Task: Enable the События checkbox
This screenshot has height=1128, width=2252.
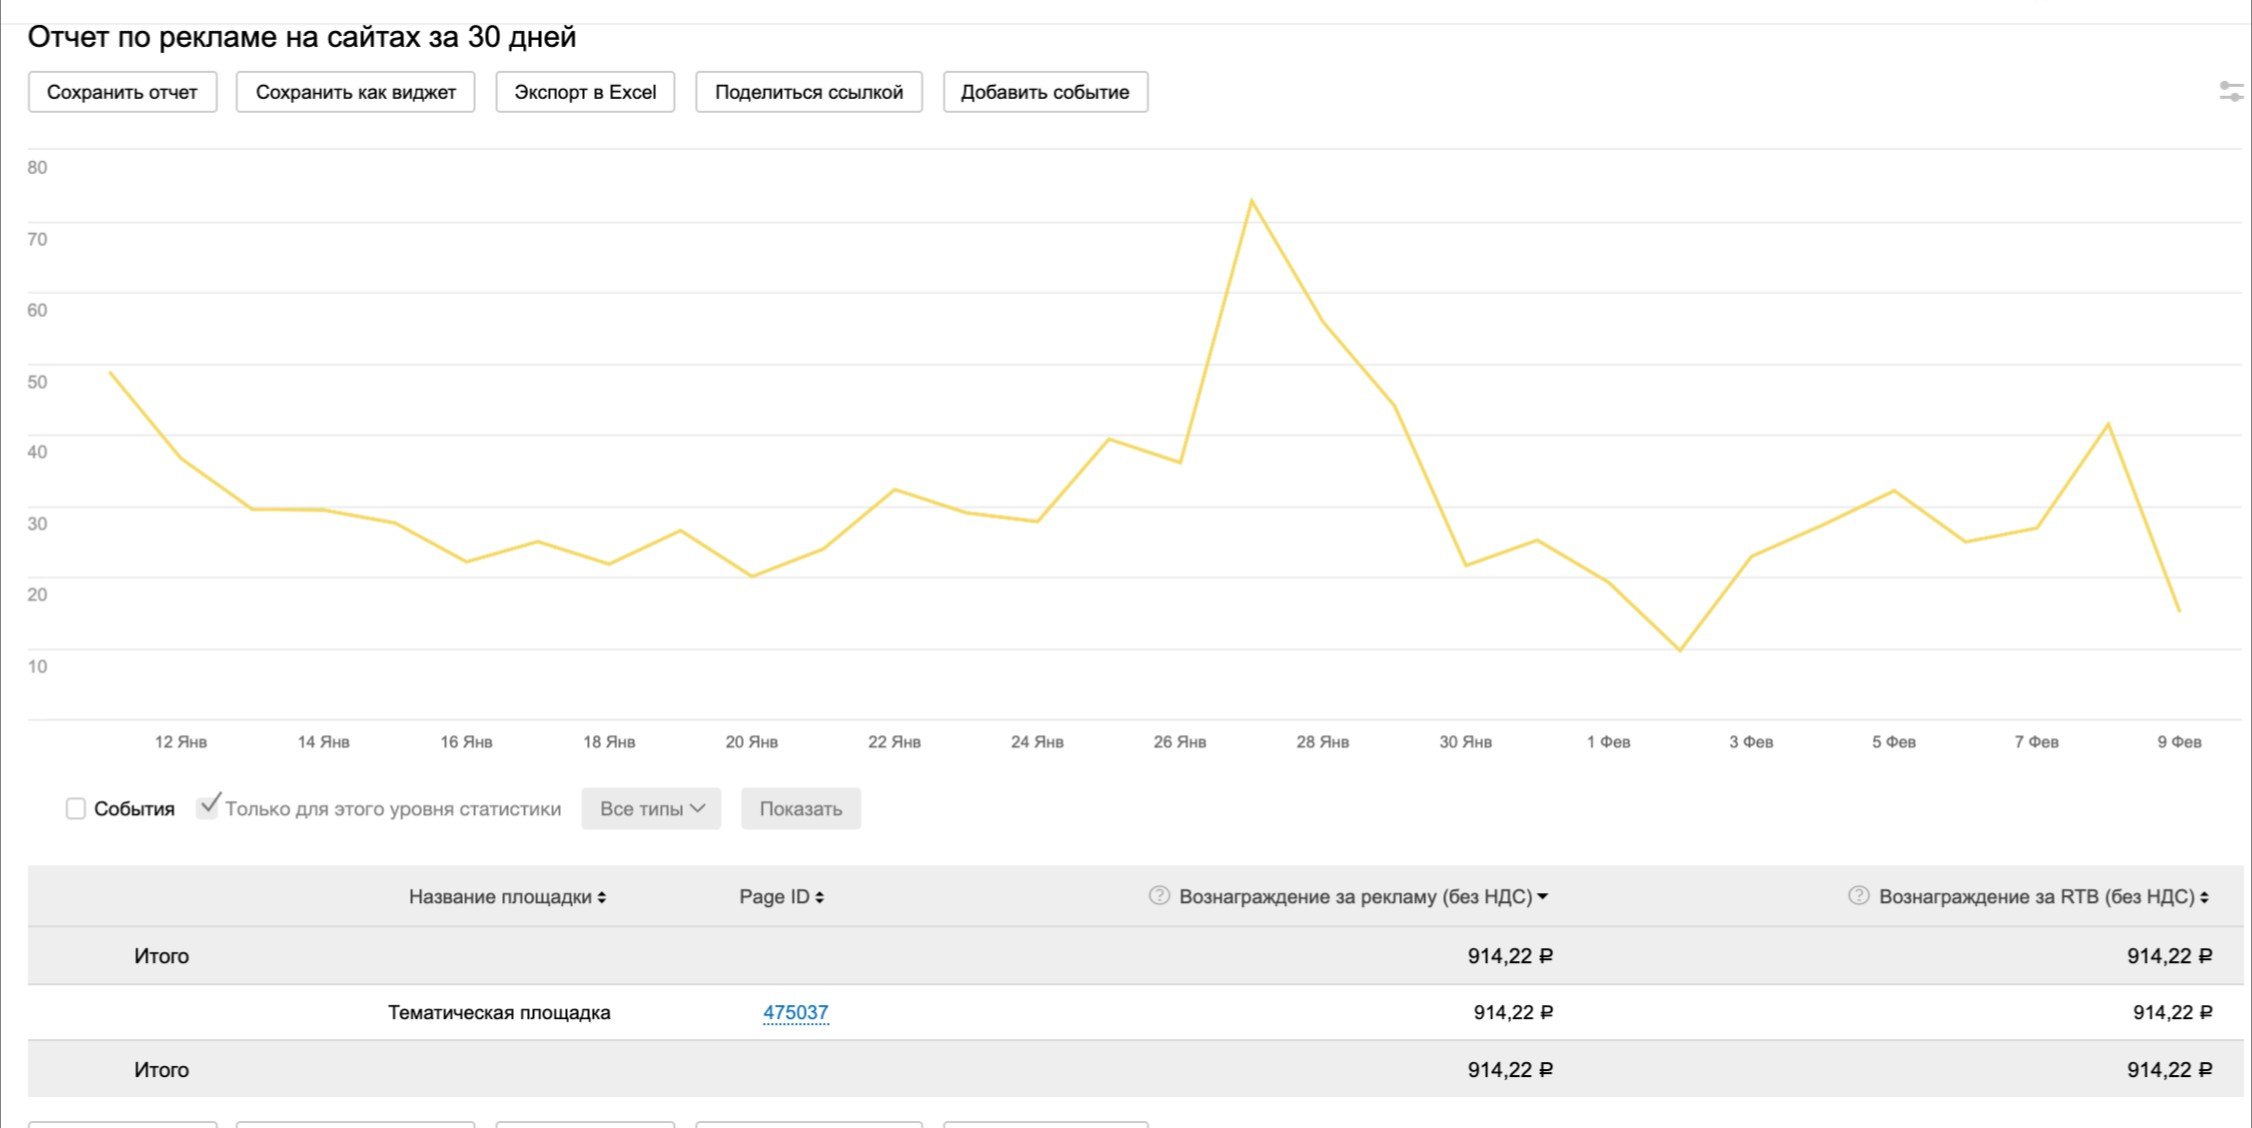Action: pyautogui.click(x=76, y=808)
